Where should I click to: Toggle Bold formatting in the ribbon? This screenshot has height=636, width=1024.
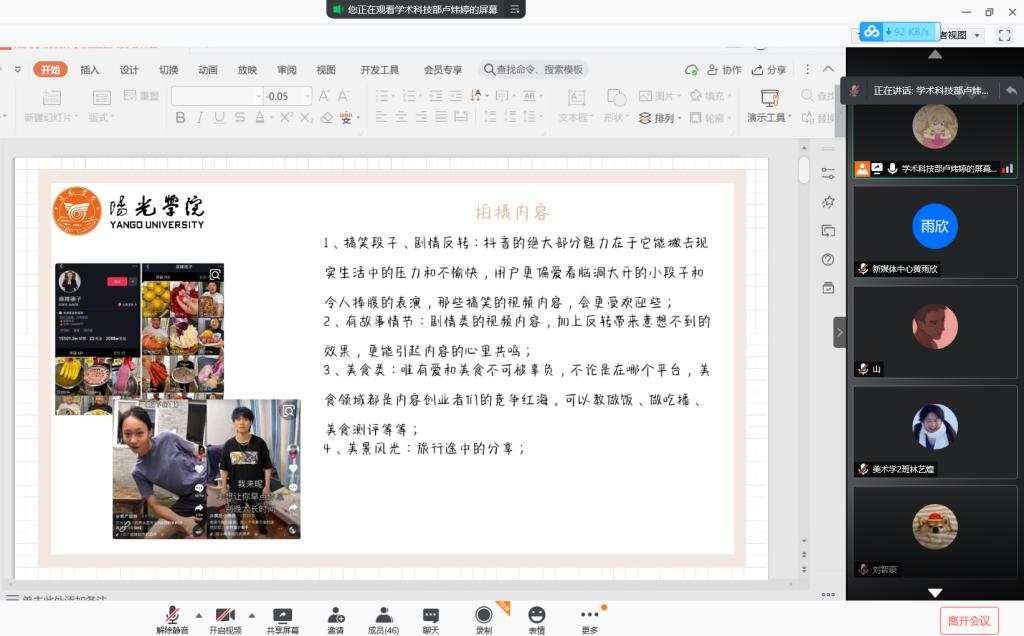point(181,118)
